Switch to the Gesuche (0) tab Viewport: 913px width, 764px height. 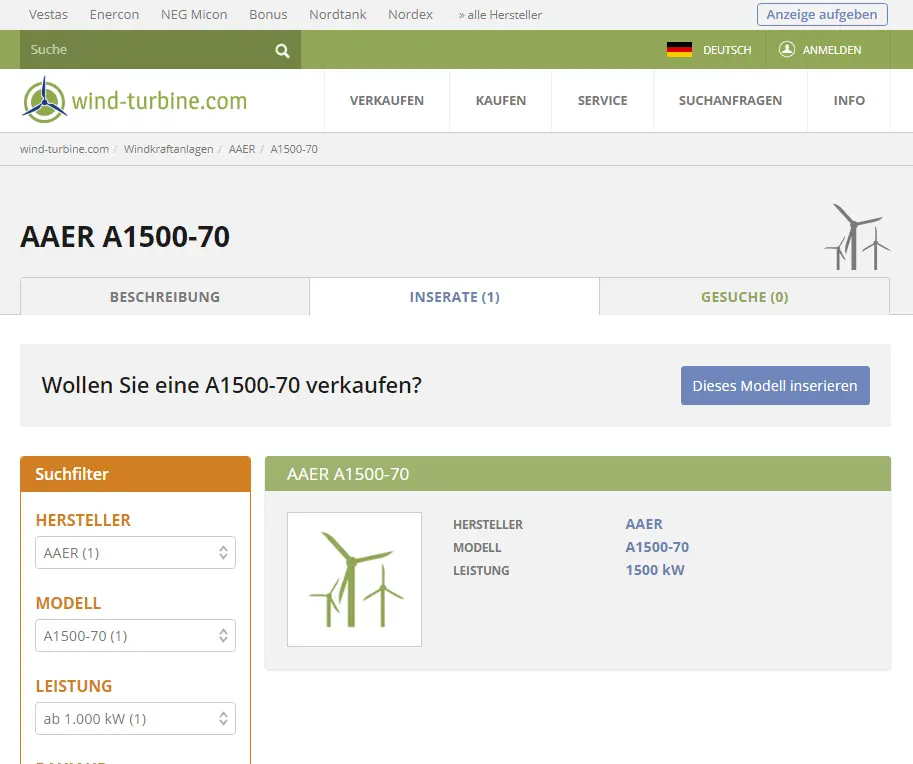tap(744, 297)
